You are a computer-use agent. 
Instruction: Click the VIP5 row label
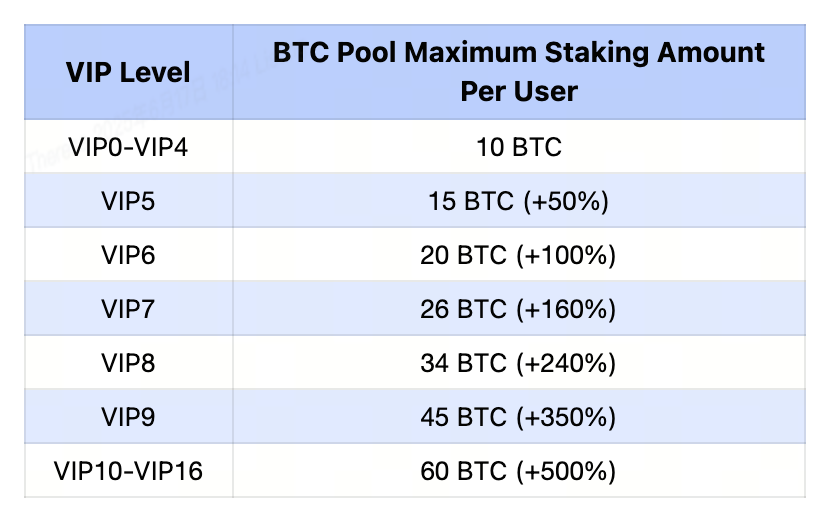[128, 202]
